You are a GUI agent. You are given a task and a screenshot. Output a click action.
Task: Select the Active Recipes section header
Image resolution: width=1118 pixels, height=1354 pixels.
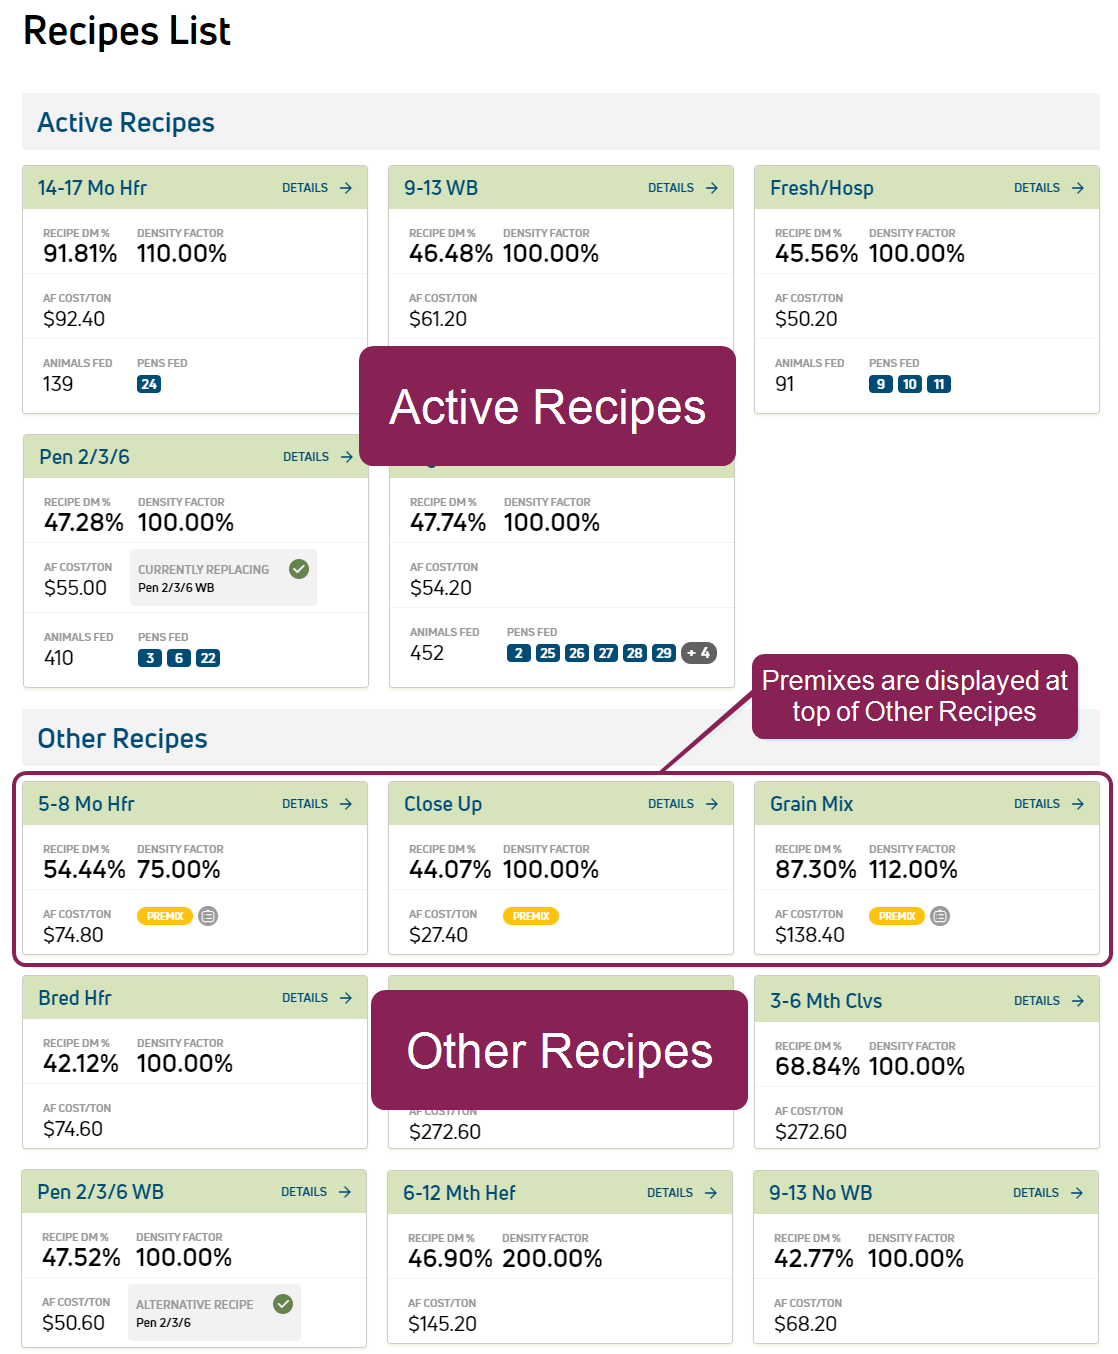126,123
